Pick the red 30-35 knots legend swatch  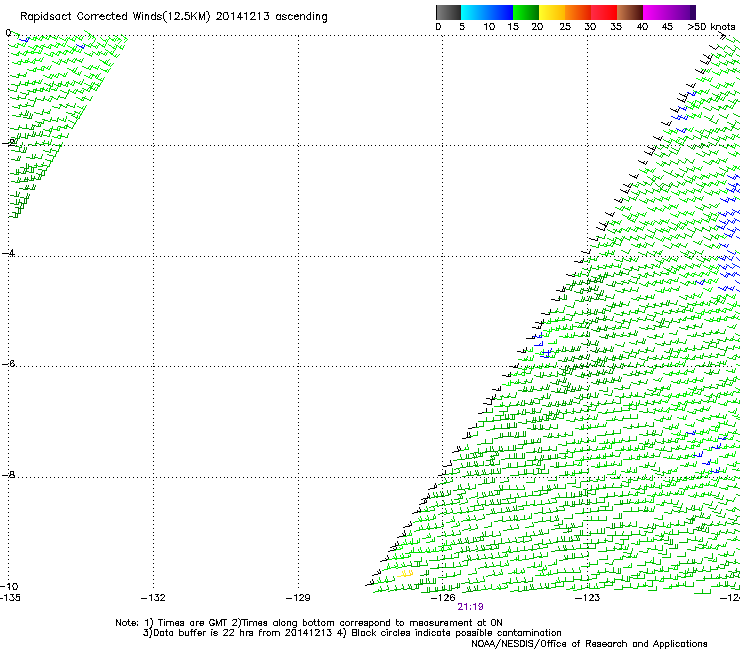pos(604,12)
